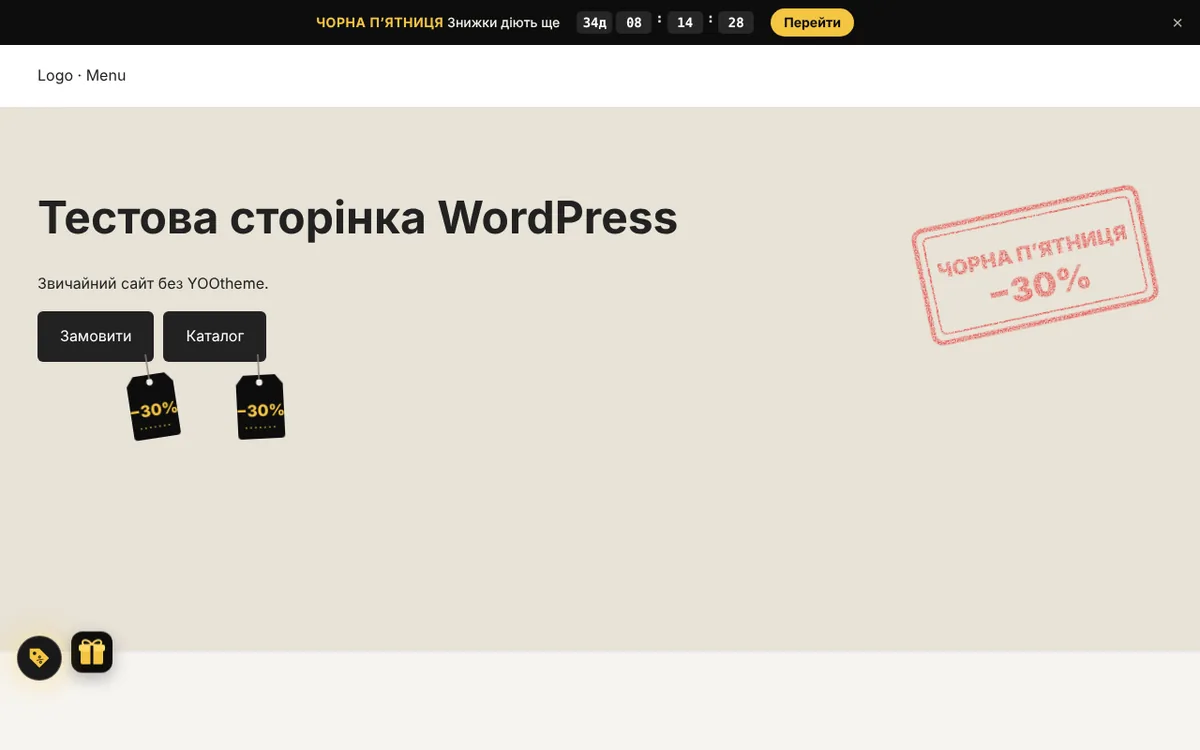Click the yellow Перейти button
Image resolution: width=1200 pixels, height=750 pixels.
point(812,22)
